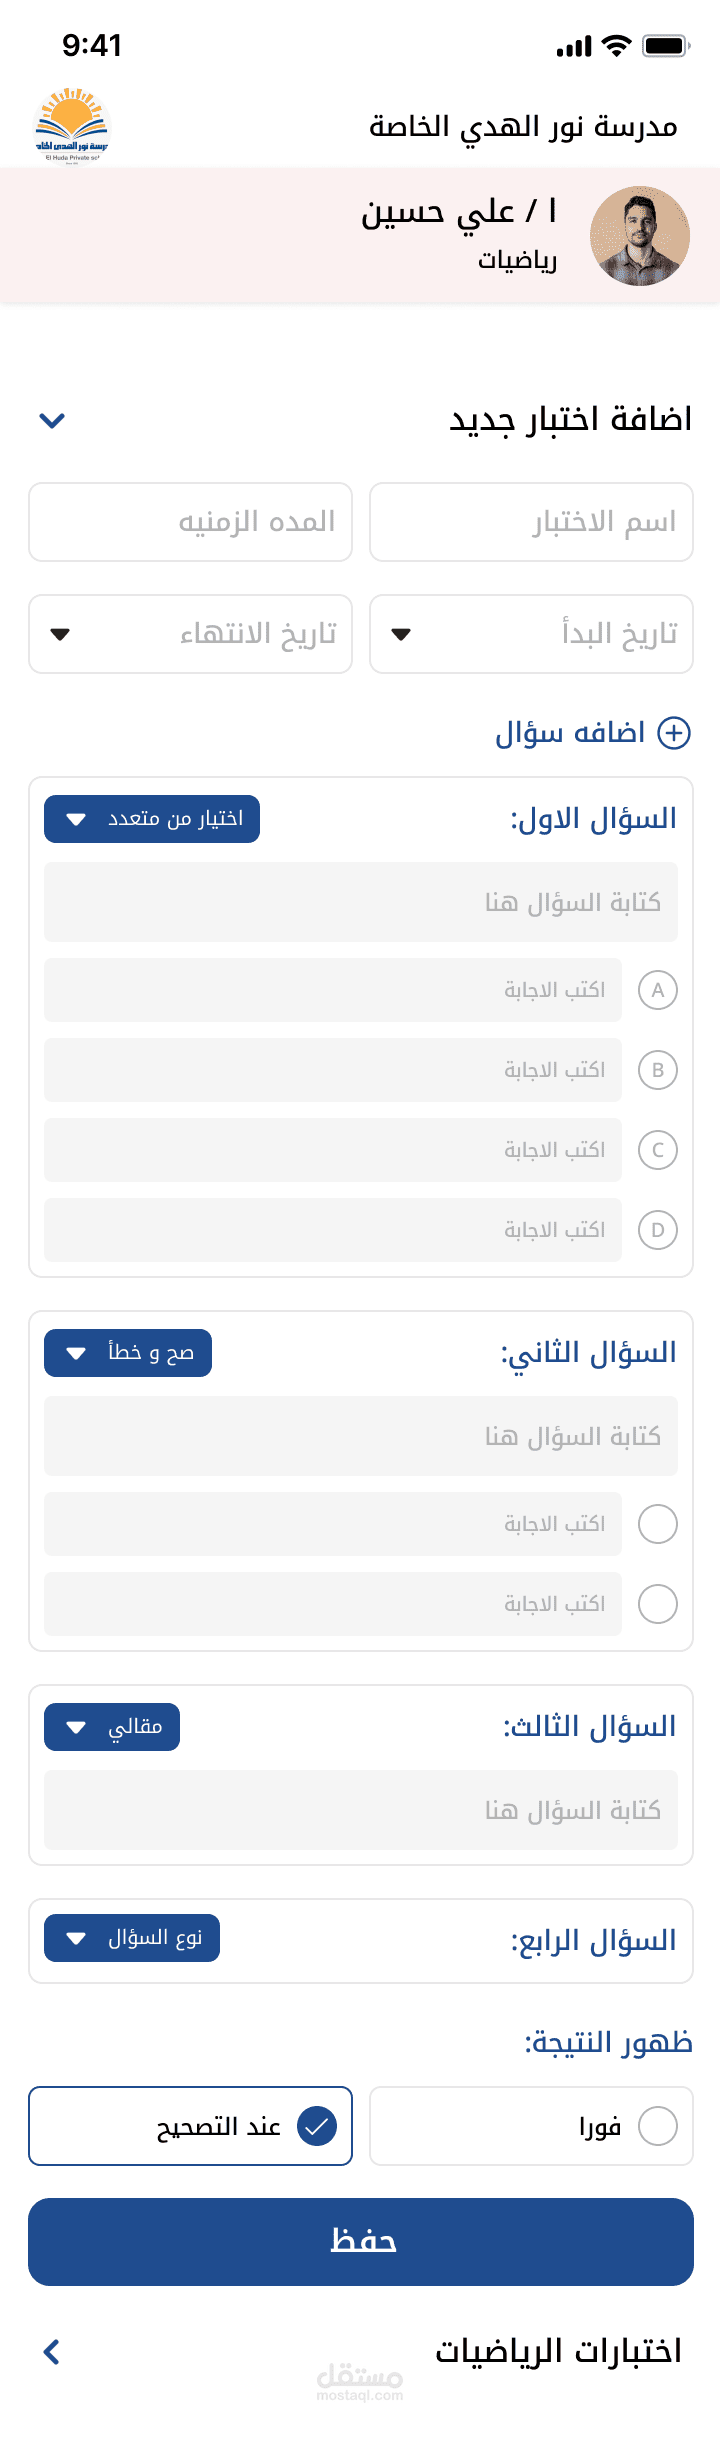Click the اسم الاختبار input field
720x2452 pixels.
531,522
